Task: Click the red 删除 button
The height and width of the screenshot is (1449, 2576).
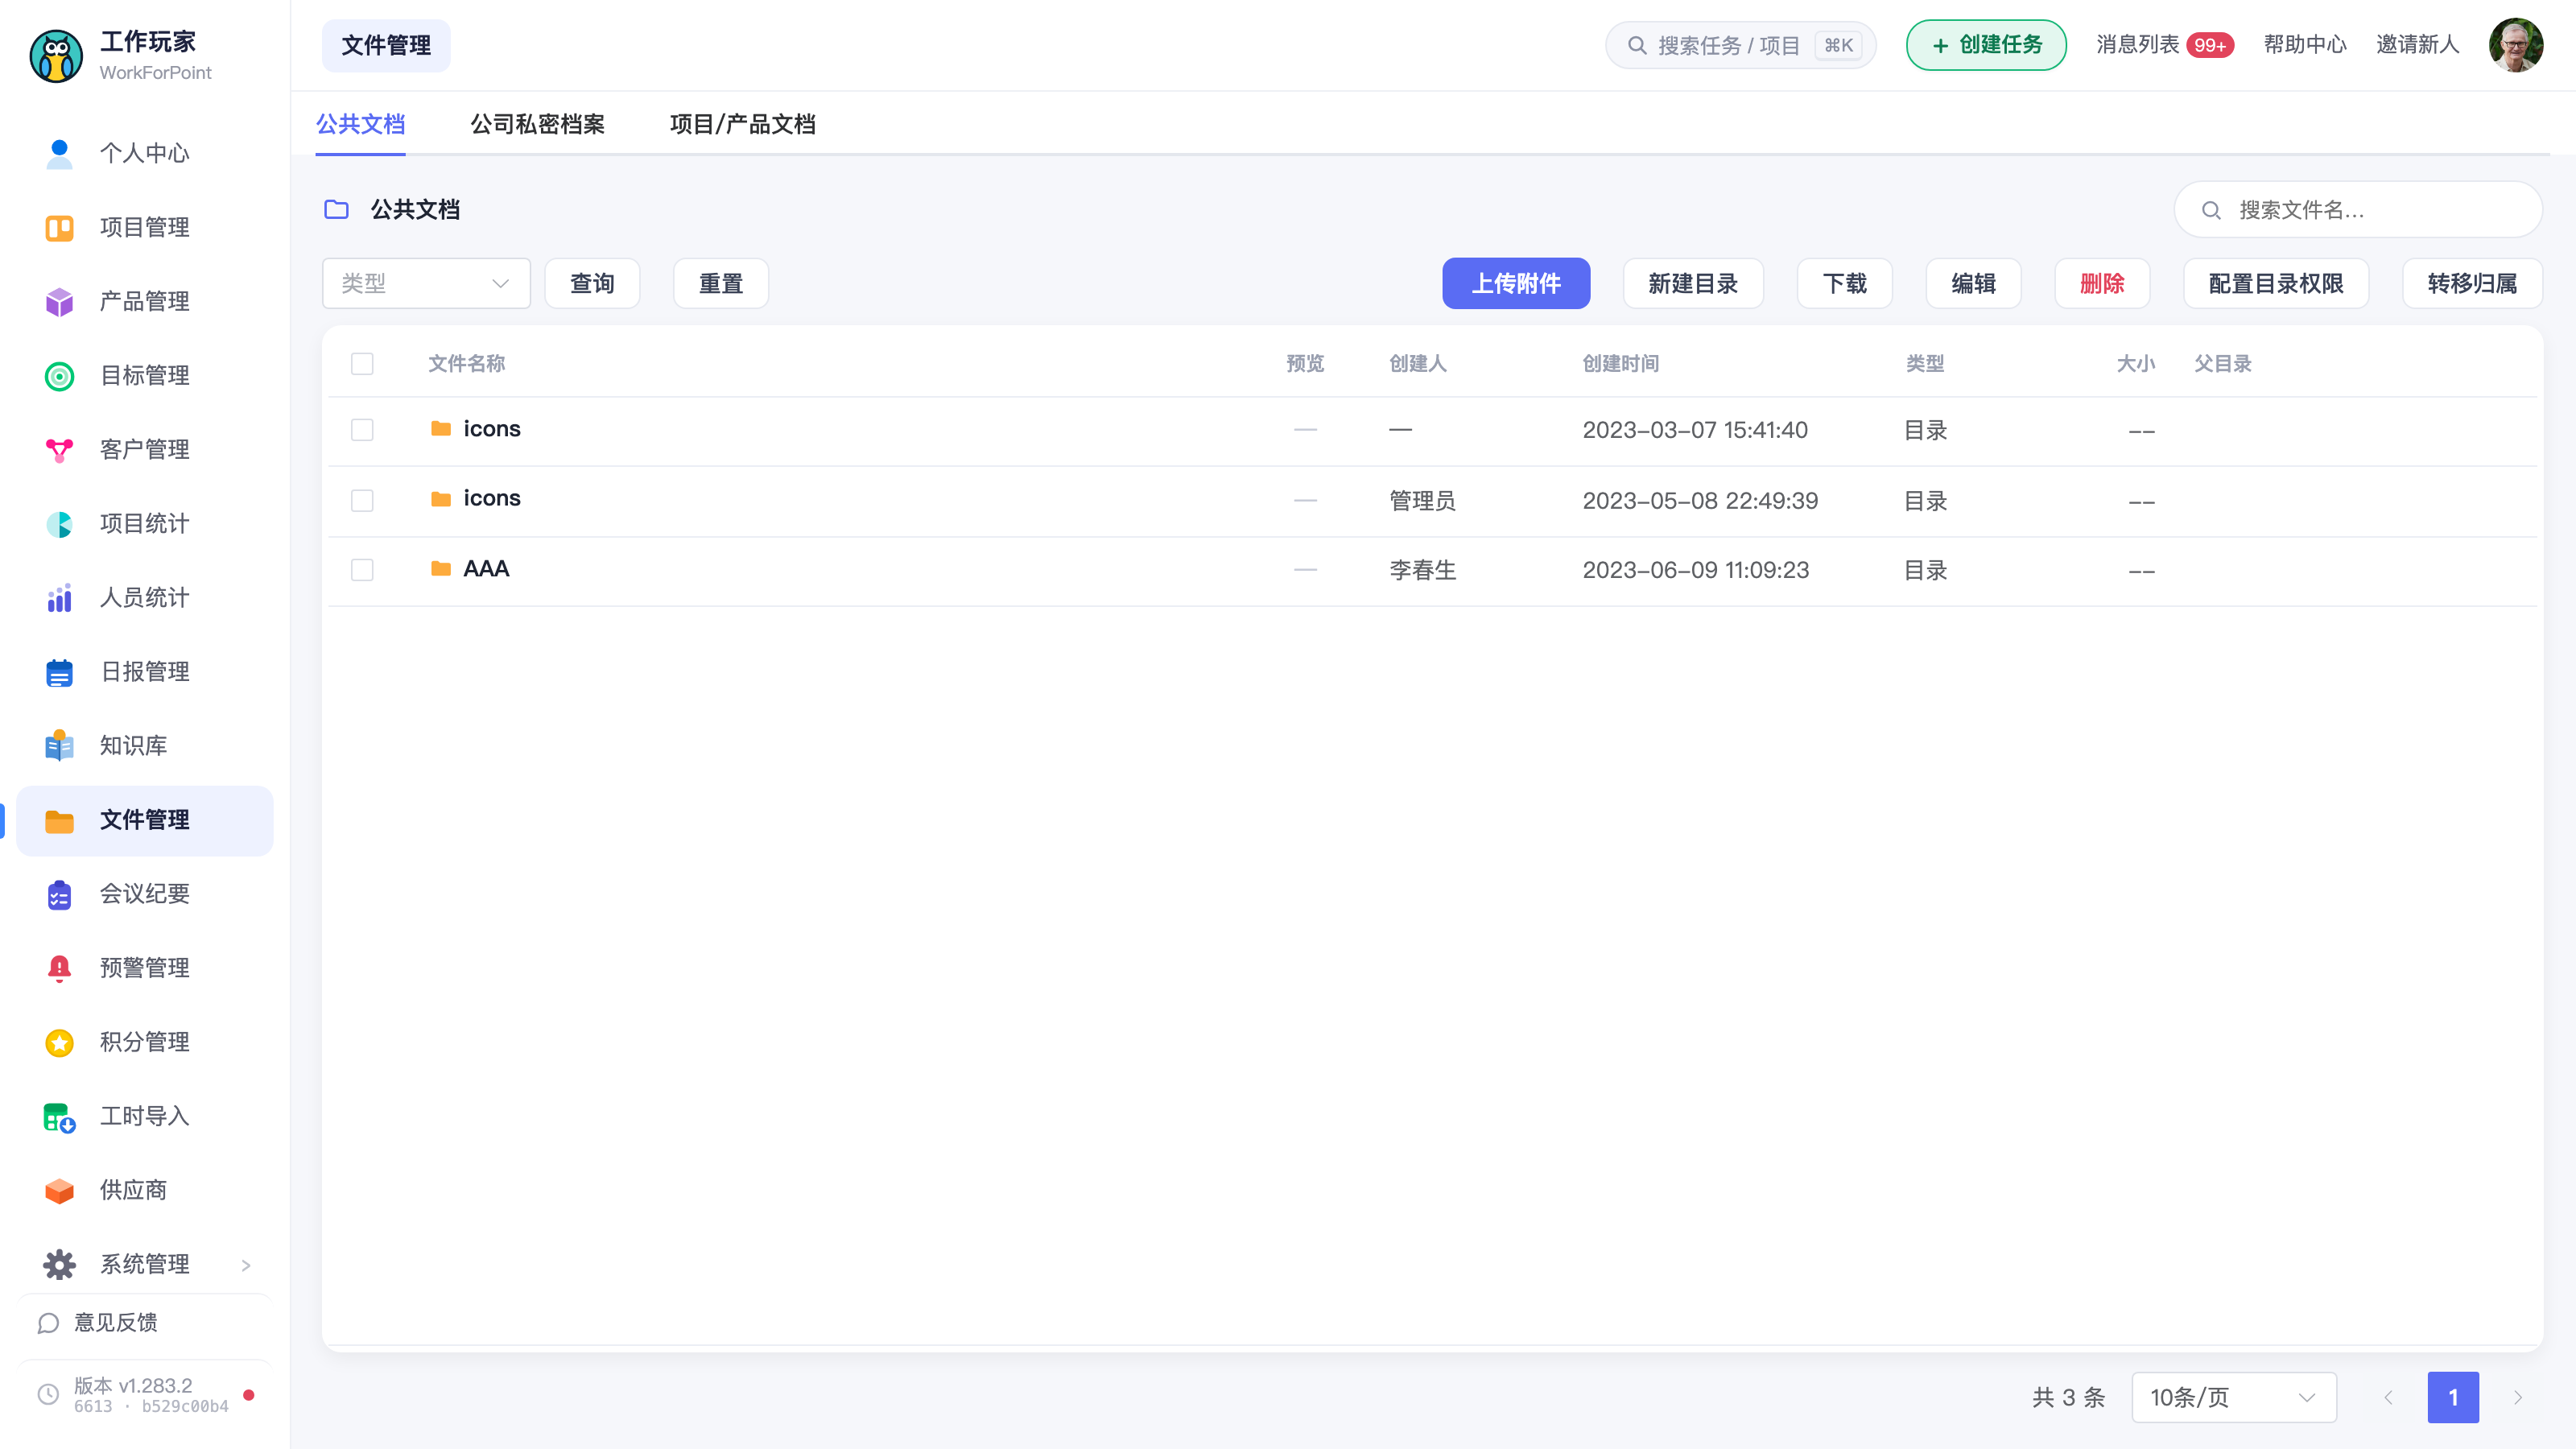Action: (x=2101, y=283)
